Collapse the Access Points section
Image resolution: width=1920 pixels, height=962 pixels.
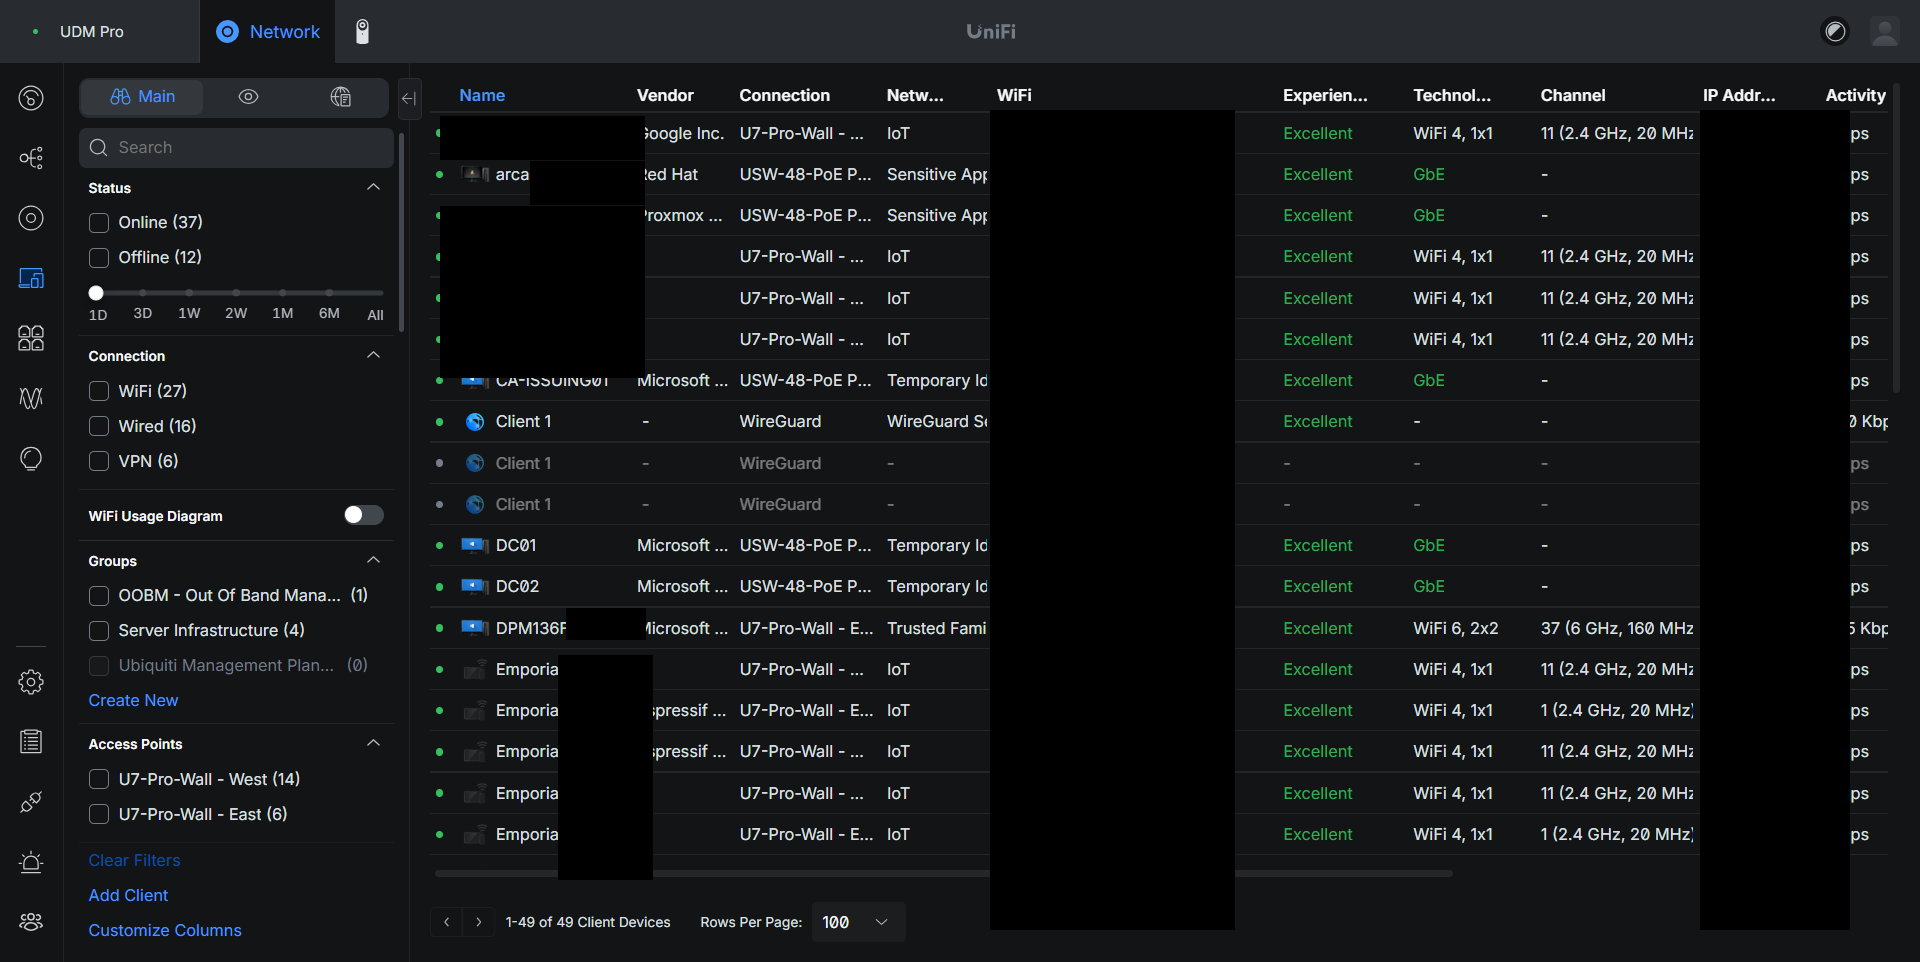click(373, 743)
